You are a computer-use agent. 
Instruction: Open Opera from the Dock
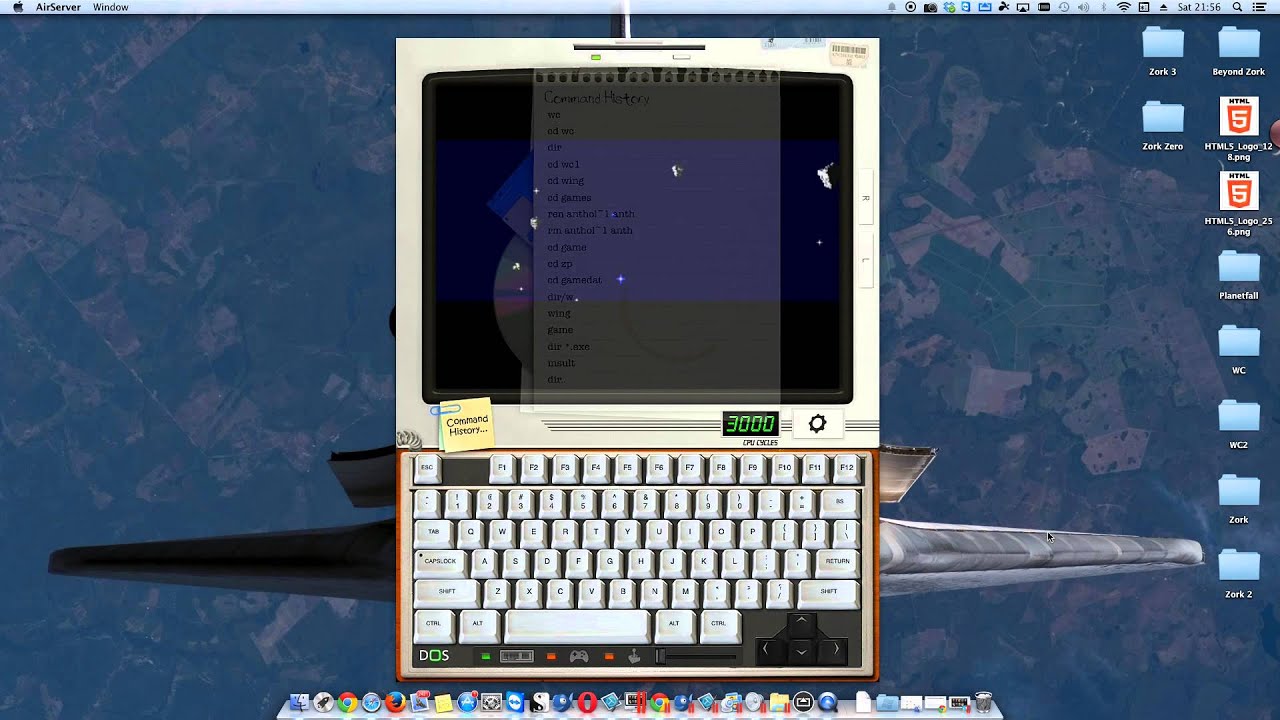[587, 702]
